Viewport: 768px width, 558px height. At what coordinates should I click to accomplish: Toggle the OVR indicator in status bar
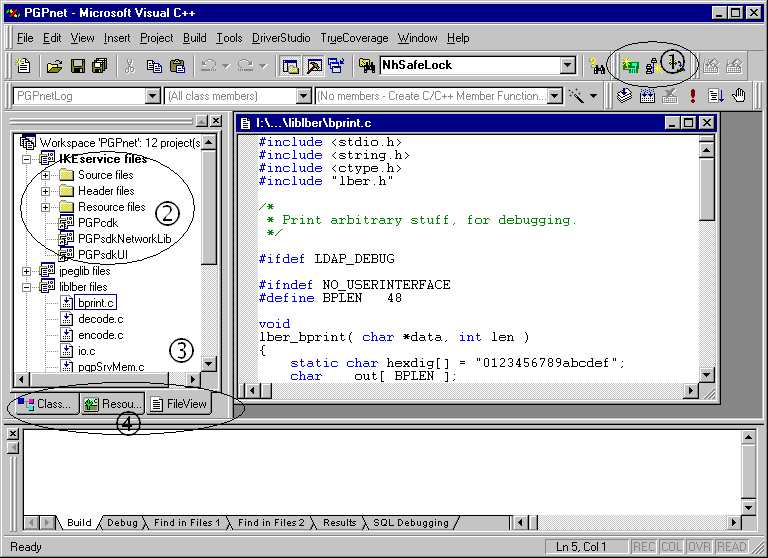699,547
